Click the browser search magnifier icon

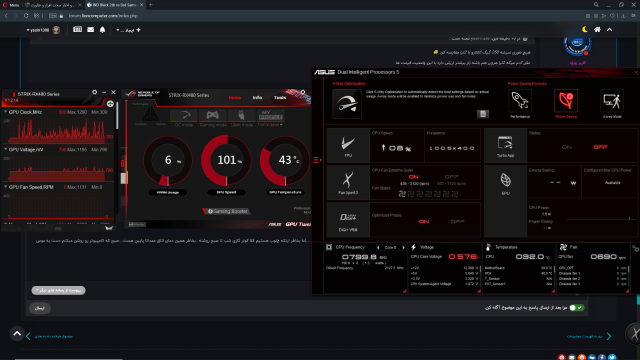[596, 4]
